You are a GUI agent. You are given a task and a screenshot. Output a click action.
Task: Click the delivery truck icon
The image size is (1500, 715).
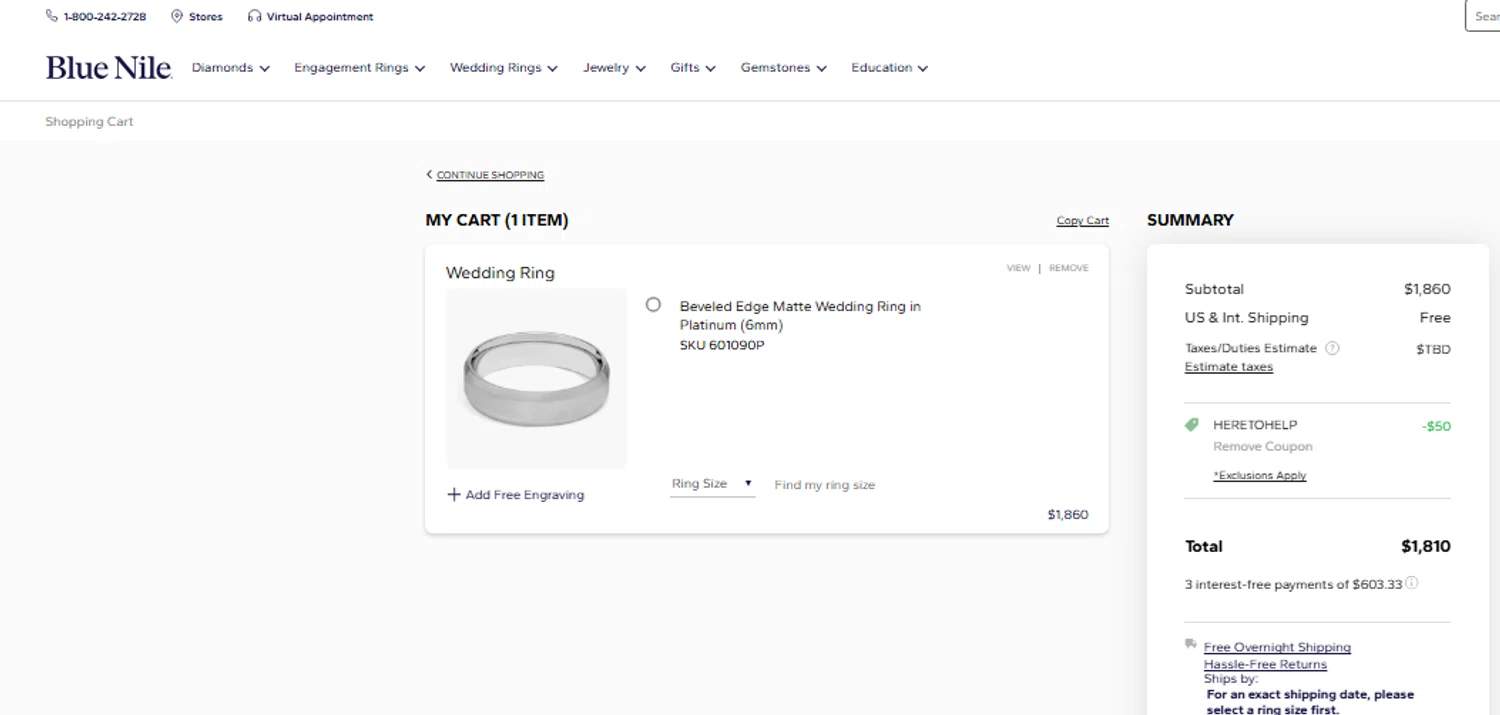click(x=1191, y=644)
